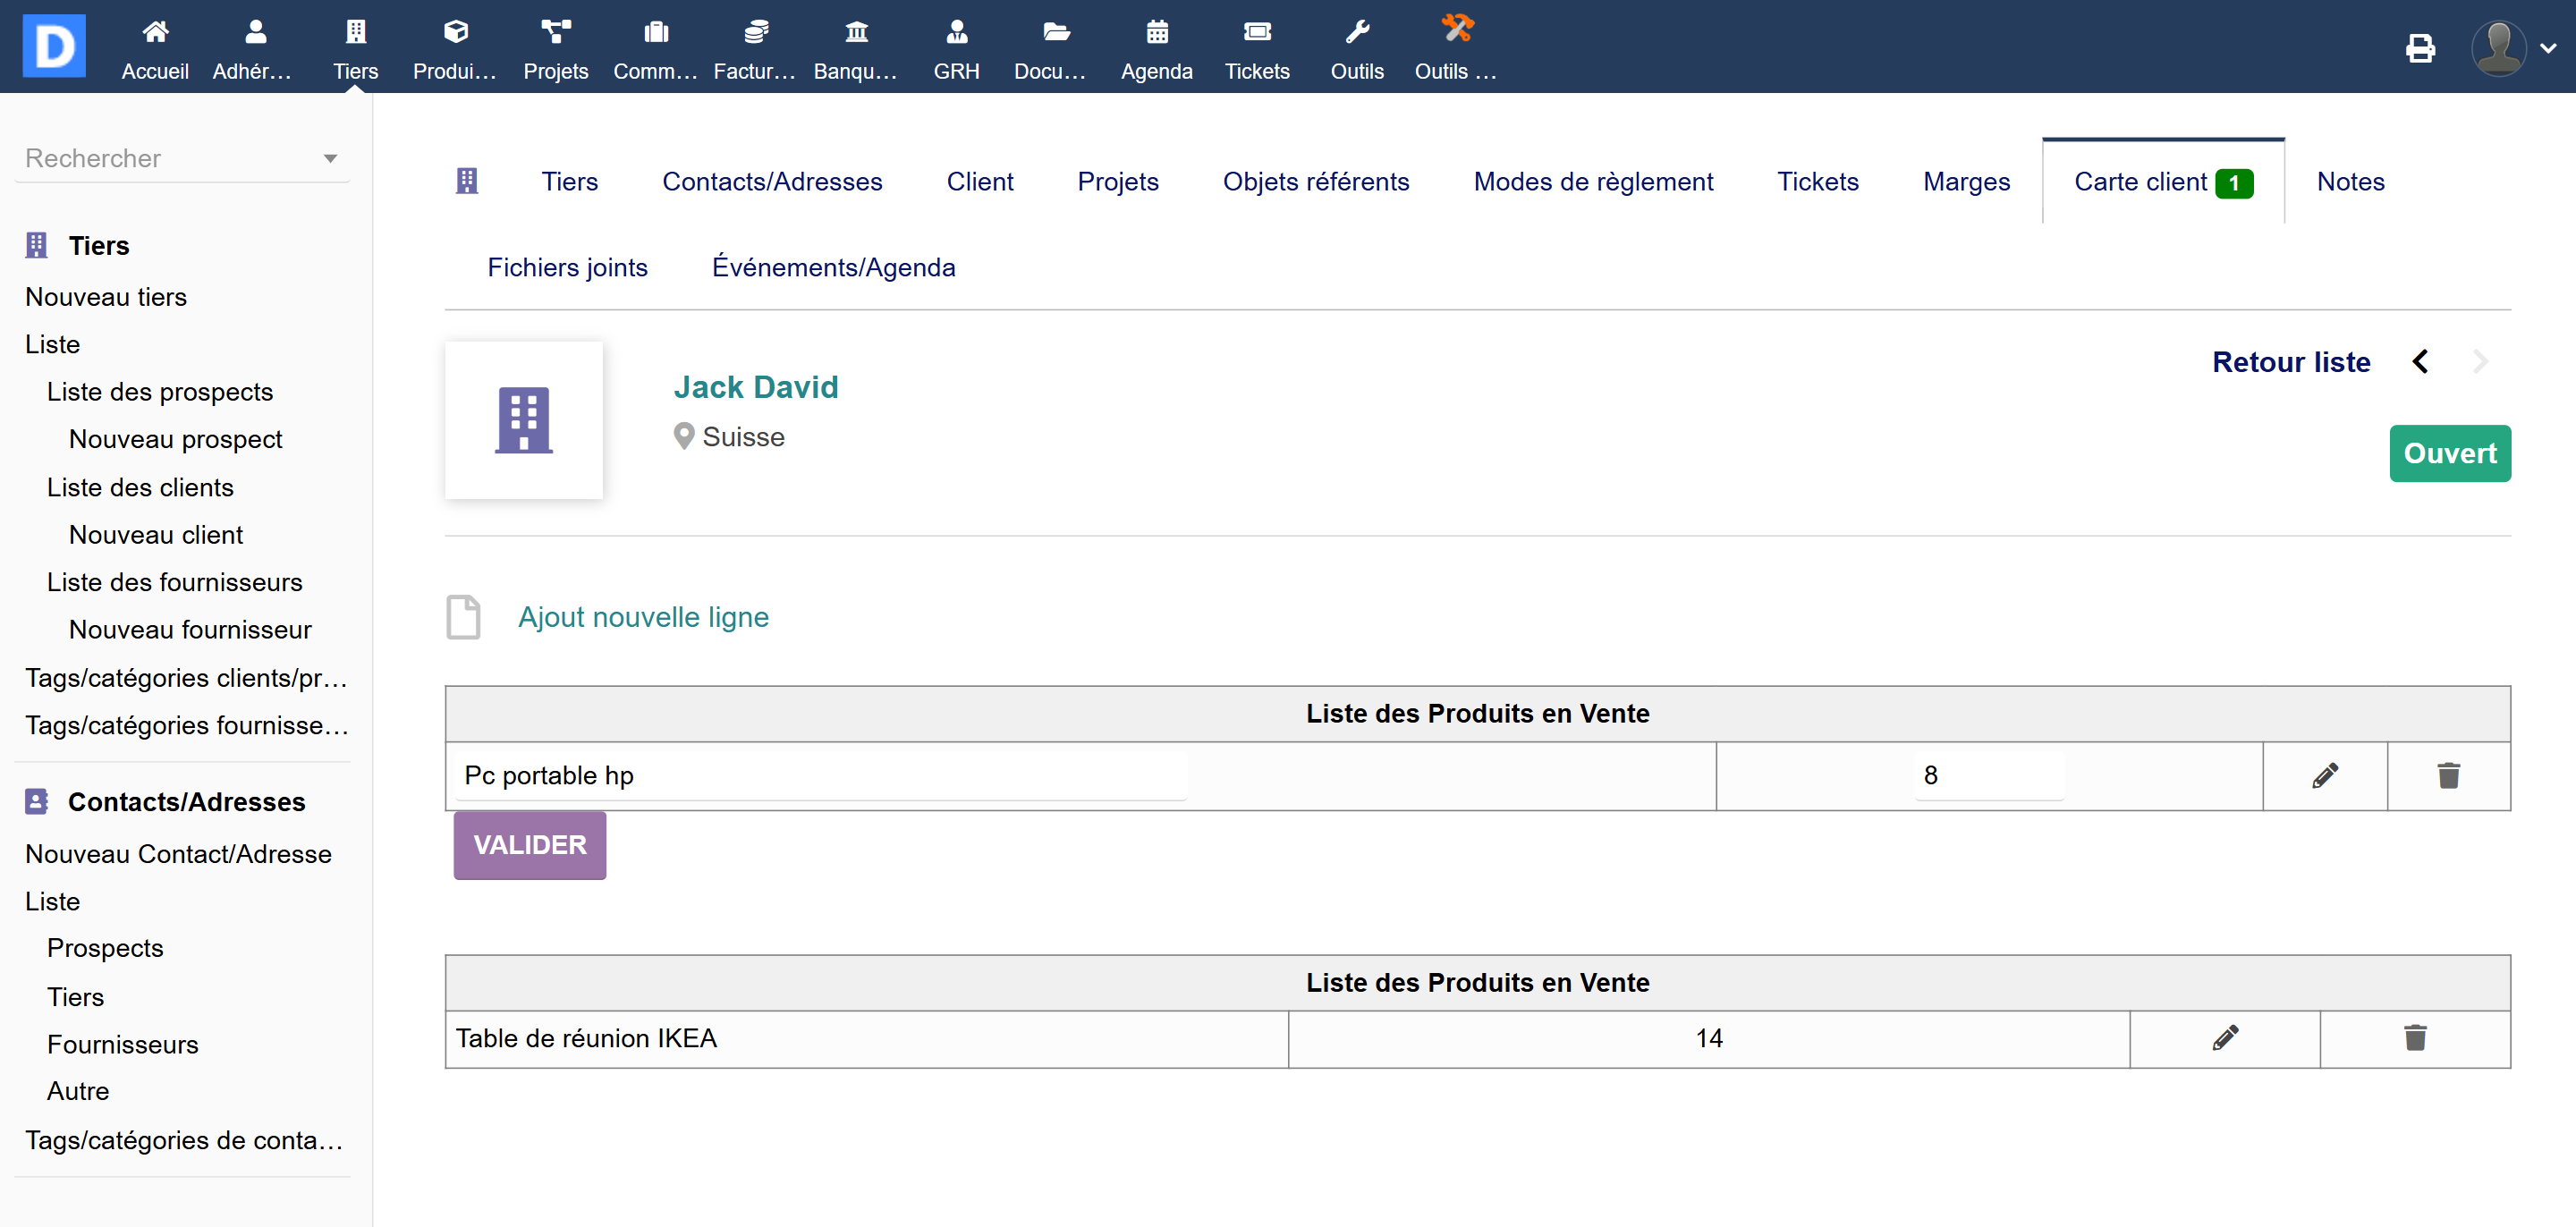
Task: Open the Agenda calendar icon
Action: coord(1156,33)
